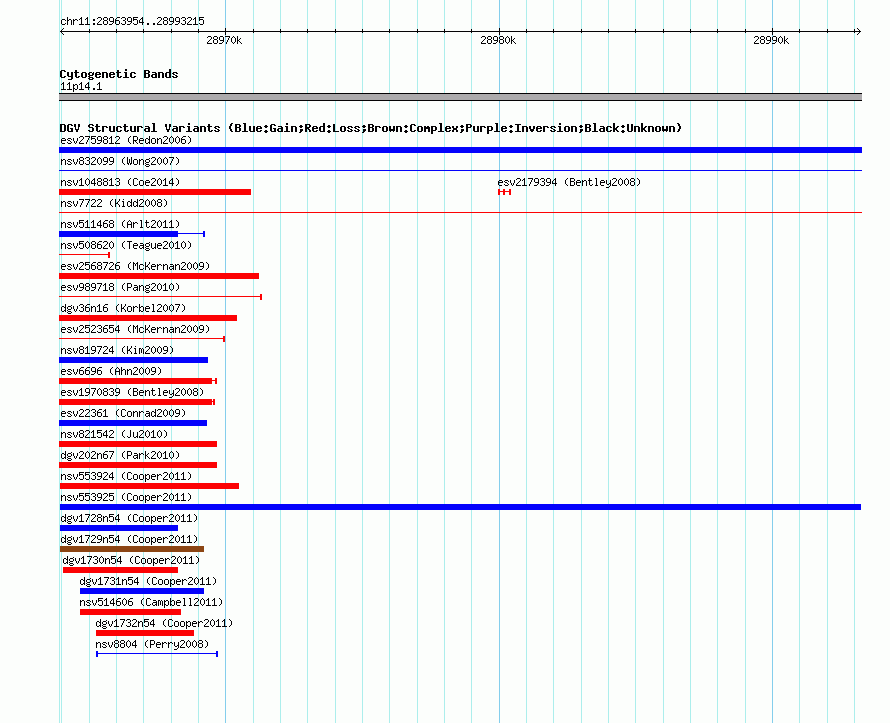Select the short red nsv508620 feature line

(x=85, y=255)
